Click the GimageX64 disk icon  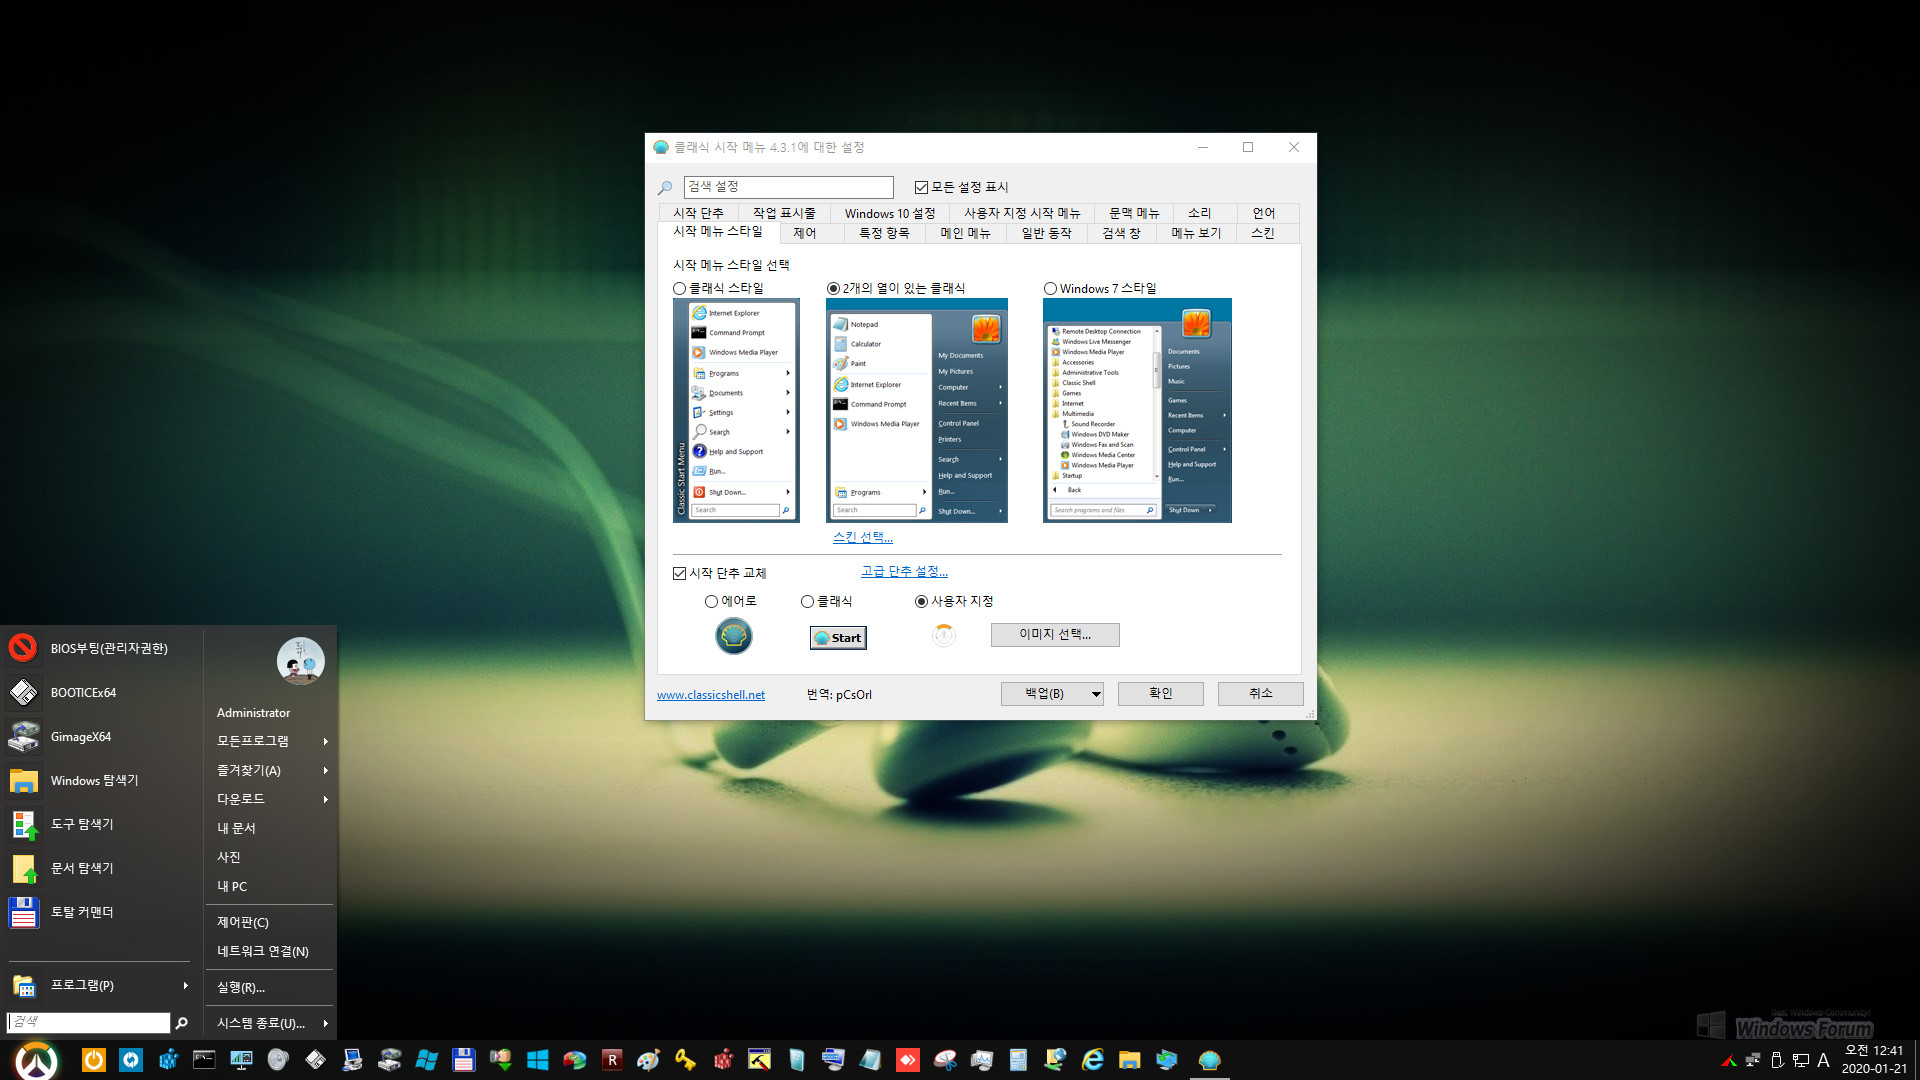click(23, 736)
